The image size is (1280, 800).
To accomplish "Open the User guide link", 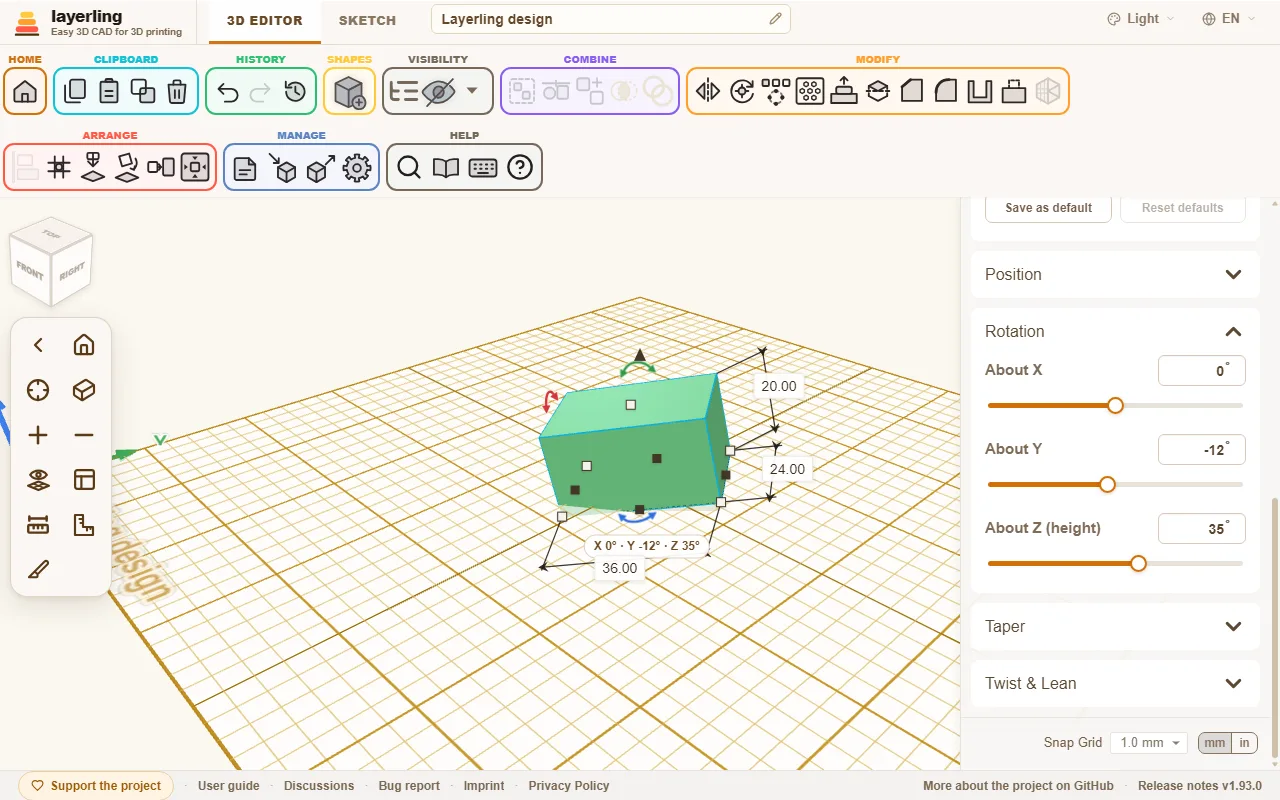I will coord(229,786).
